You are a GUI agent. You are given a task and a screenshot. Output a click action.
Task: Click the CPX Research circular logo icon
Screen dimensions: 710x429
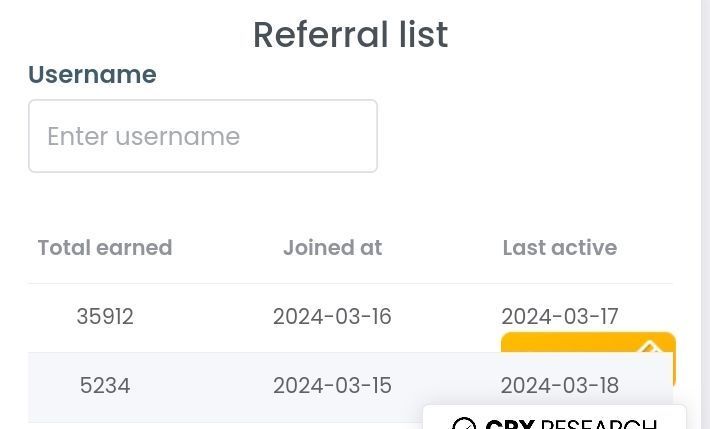(464, 424)
